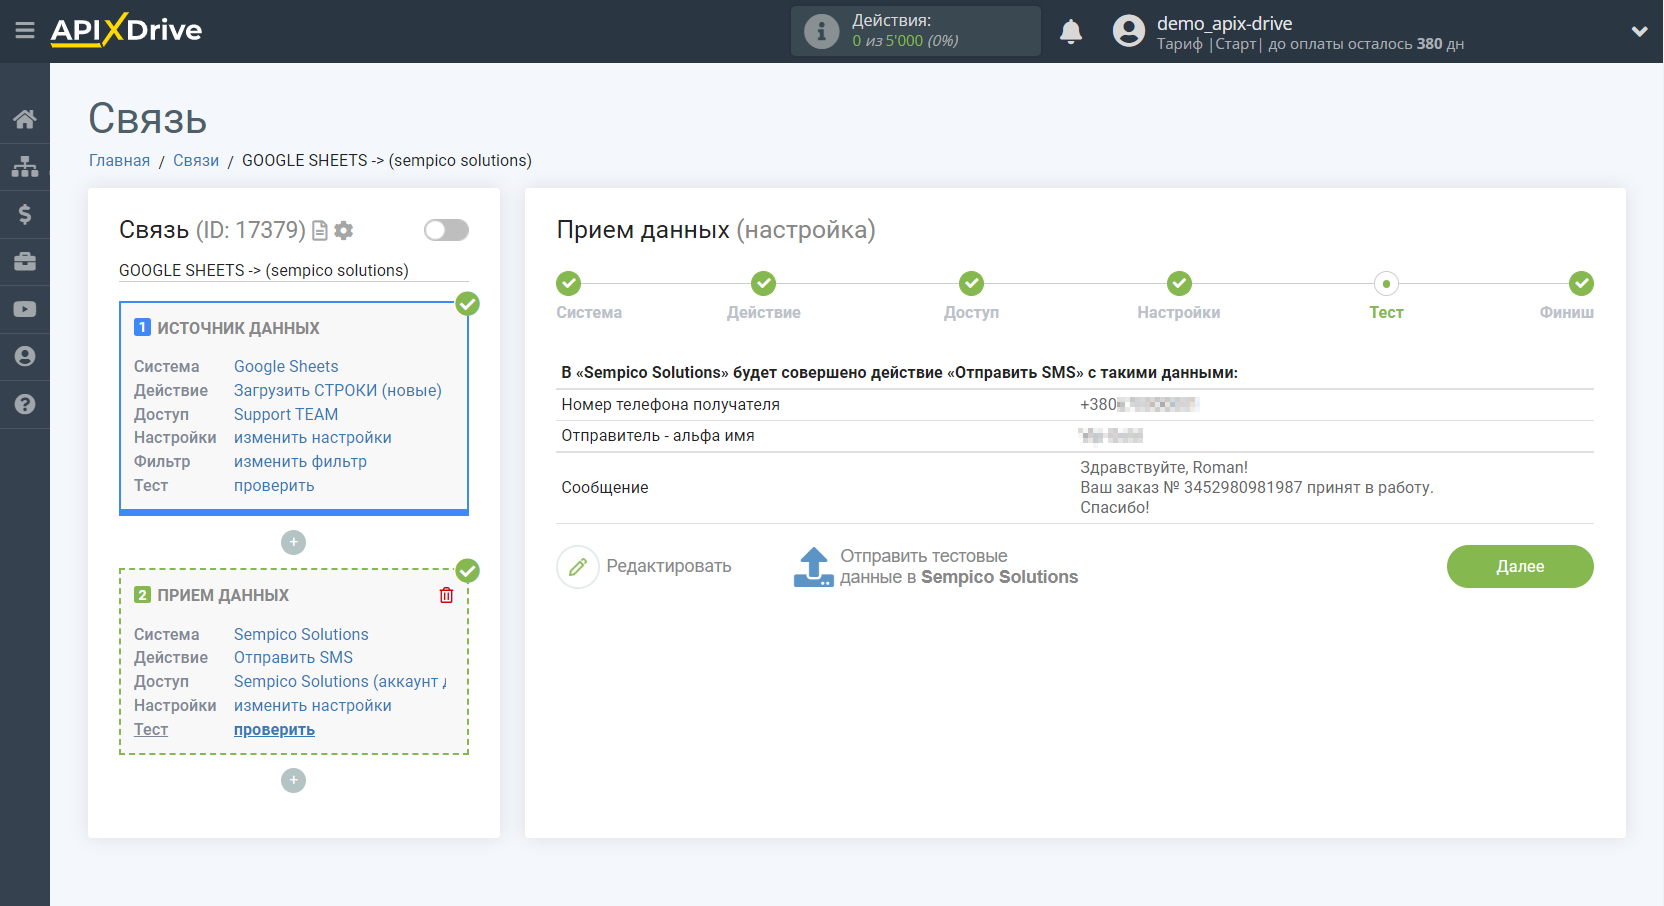Open connections sitemap icon in sidebar
The width and height of the screenshot is (1664, 906).
(25, 166)
